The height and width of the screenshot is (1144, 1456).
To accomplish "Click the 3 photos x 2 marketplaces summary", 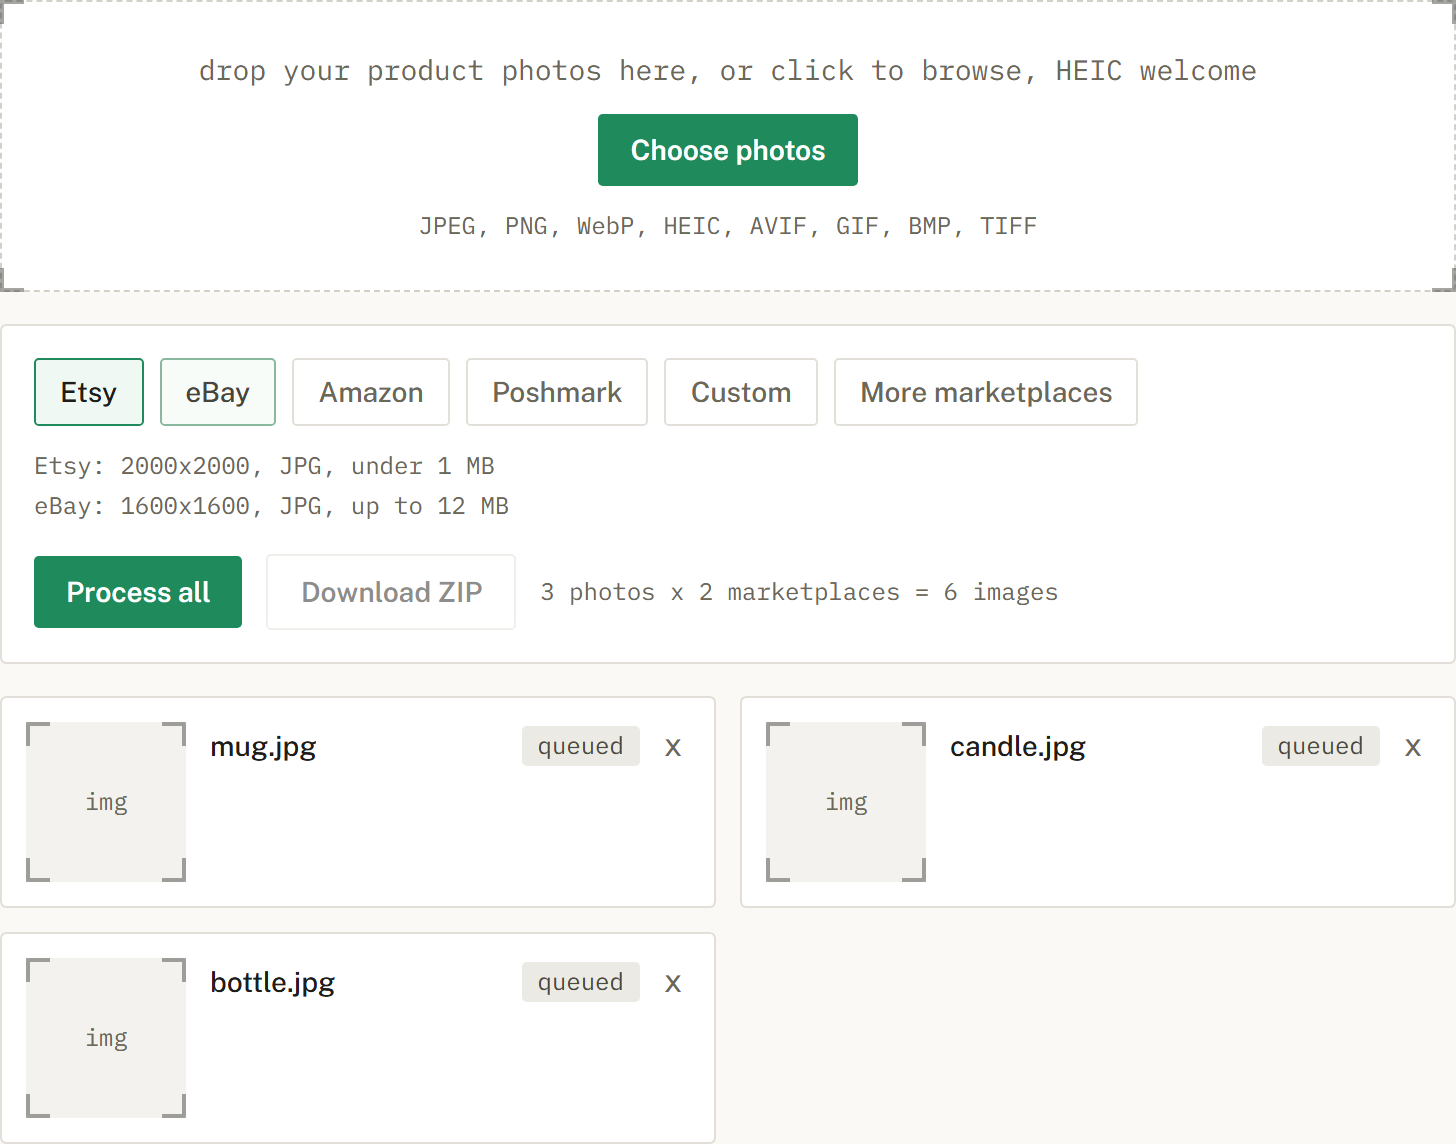I will point(799,592).
